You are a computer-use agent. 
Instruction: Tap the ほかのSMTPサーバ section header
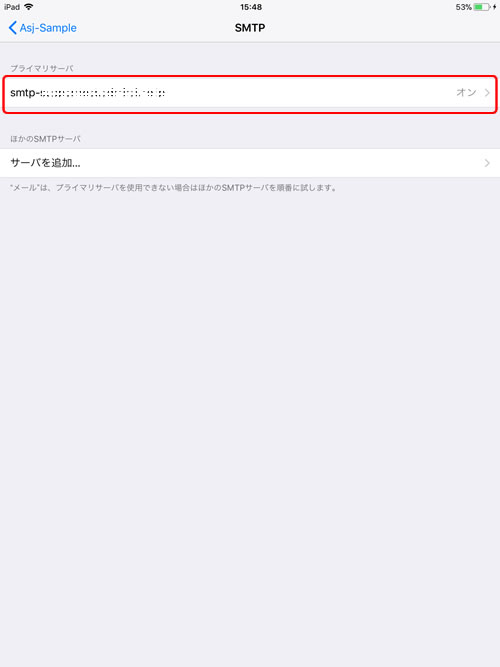tap(45, 139)
